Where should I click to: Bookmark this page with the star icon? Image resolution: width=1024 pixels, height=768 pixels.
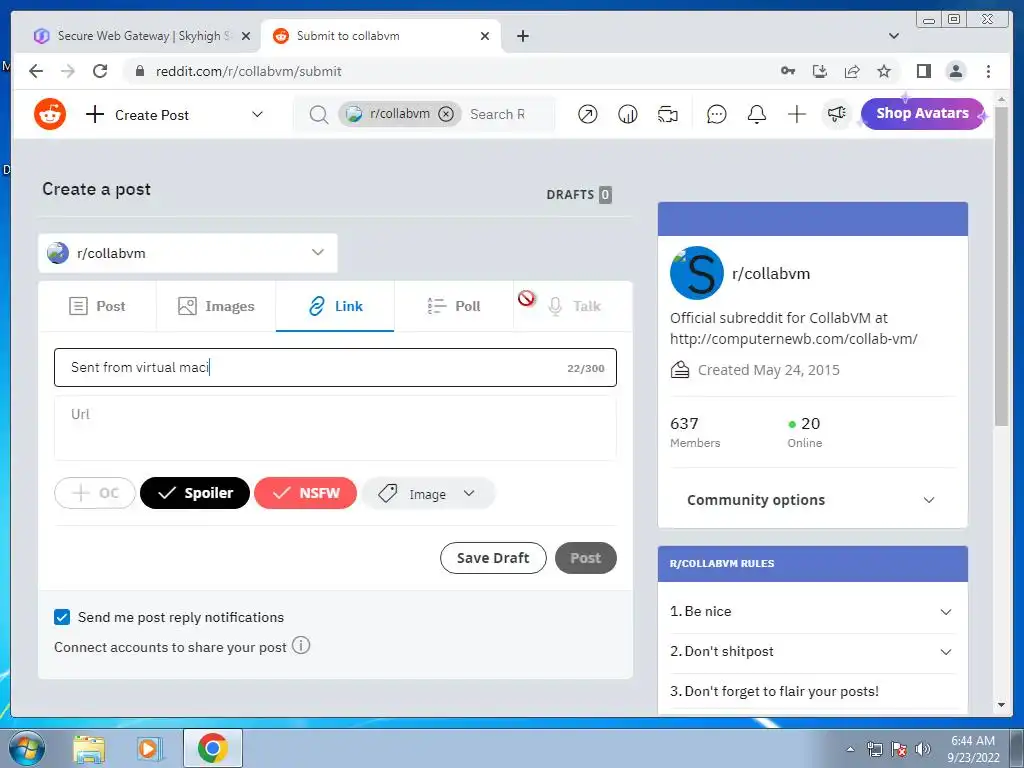[x=884, y=71]
